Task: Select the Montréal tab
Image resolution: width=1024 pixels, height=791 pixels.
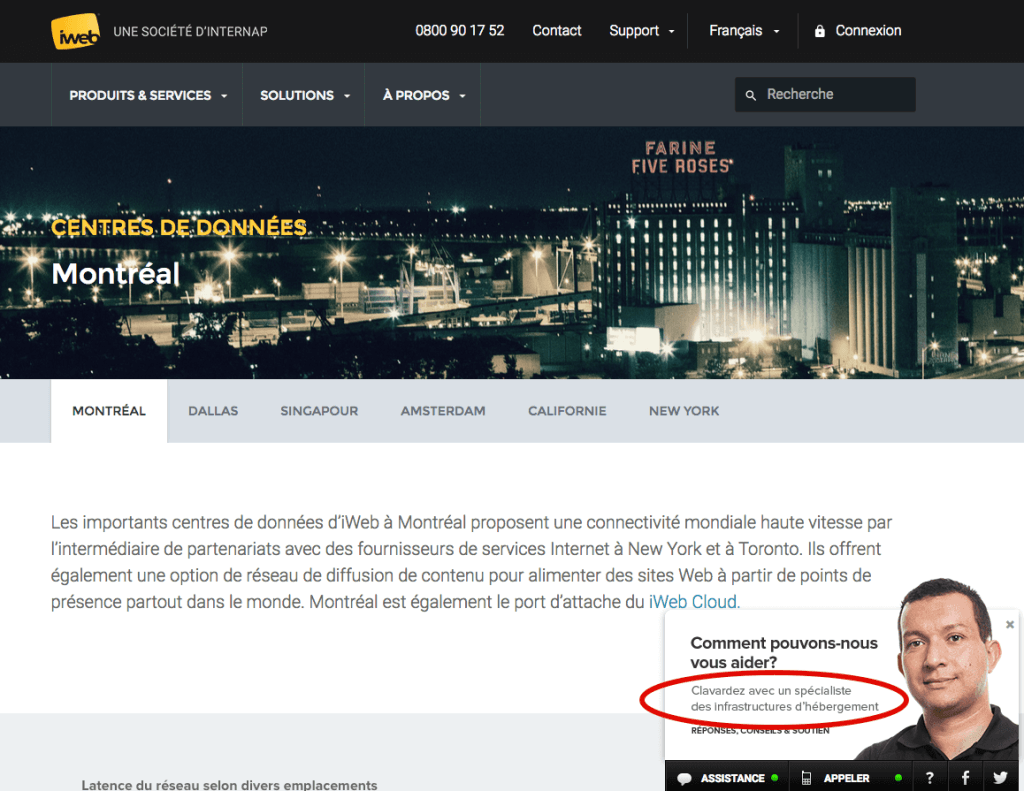Action: coord(109,411)
